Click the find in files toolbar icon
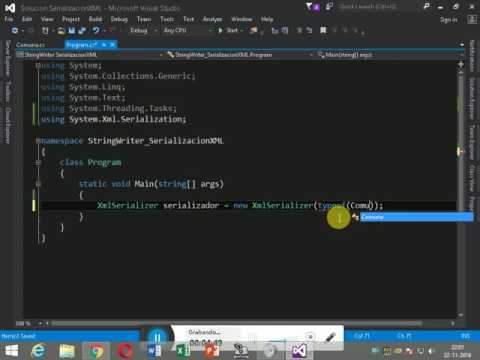The width and height of the screenshot is (480, 360). point(253,31)
